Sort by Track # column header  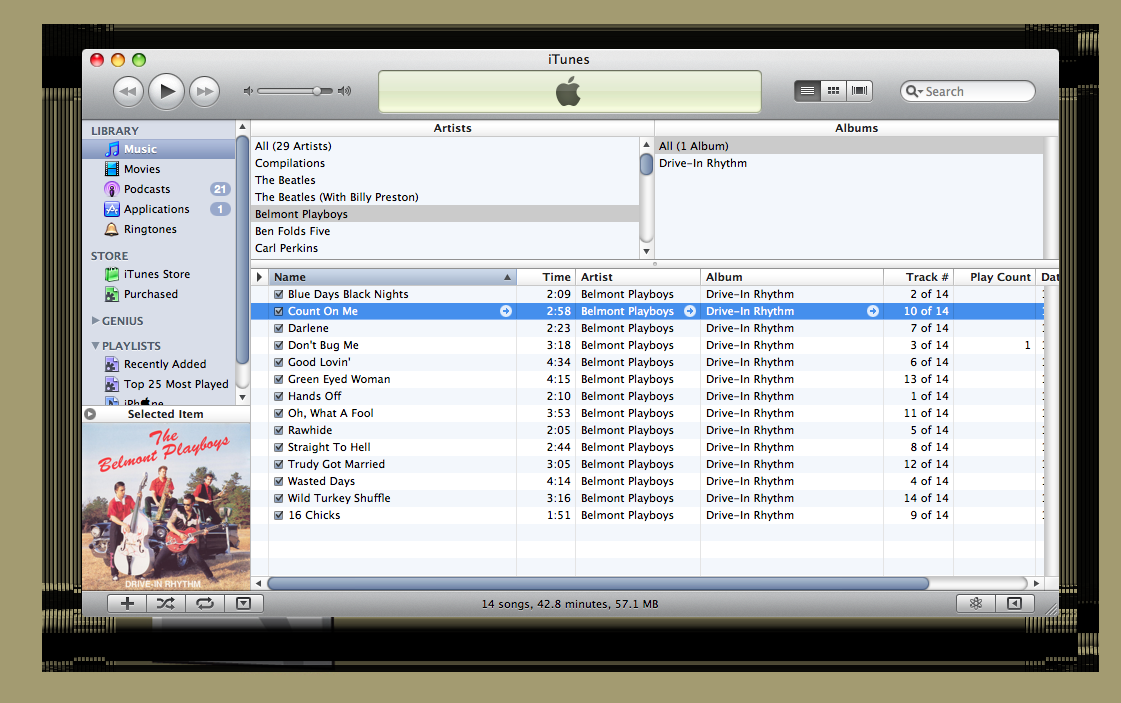[x=919, y=277]
